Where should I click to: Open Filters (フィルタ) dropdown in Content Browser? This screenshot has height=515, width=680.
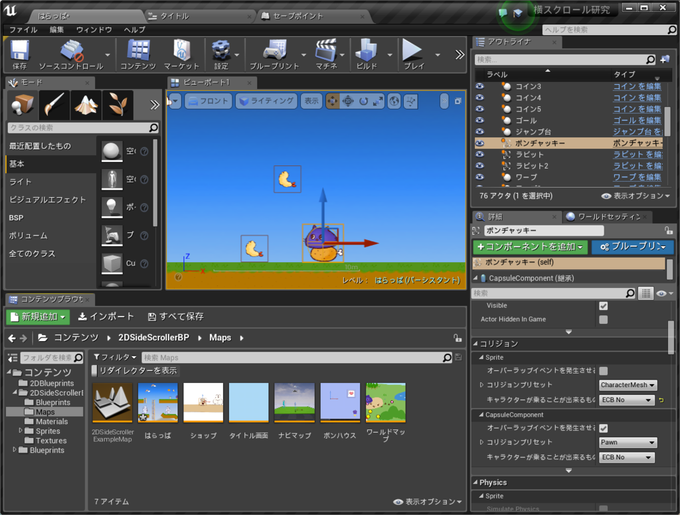(x=115, y=357)
